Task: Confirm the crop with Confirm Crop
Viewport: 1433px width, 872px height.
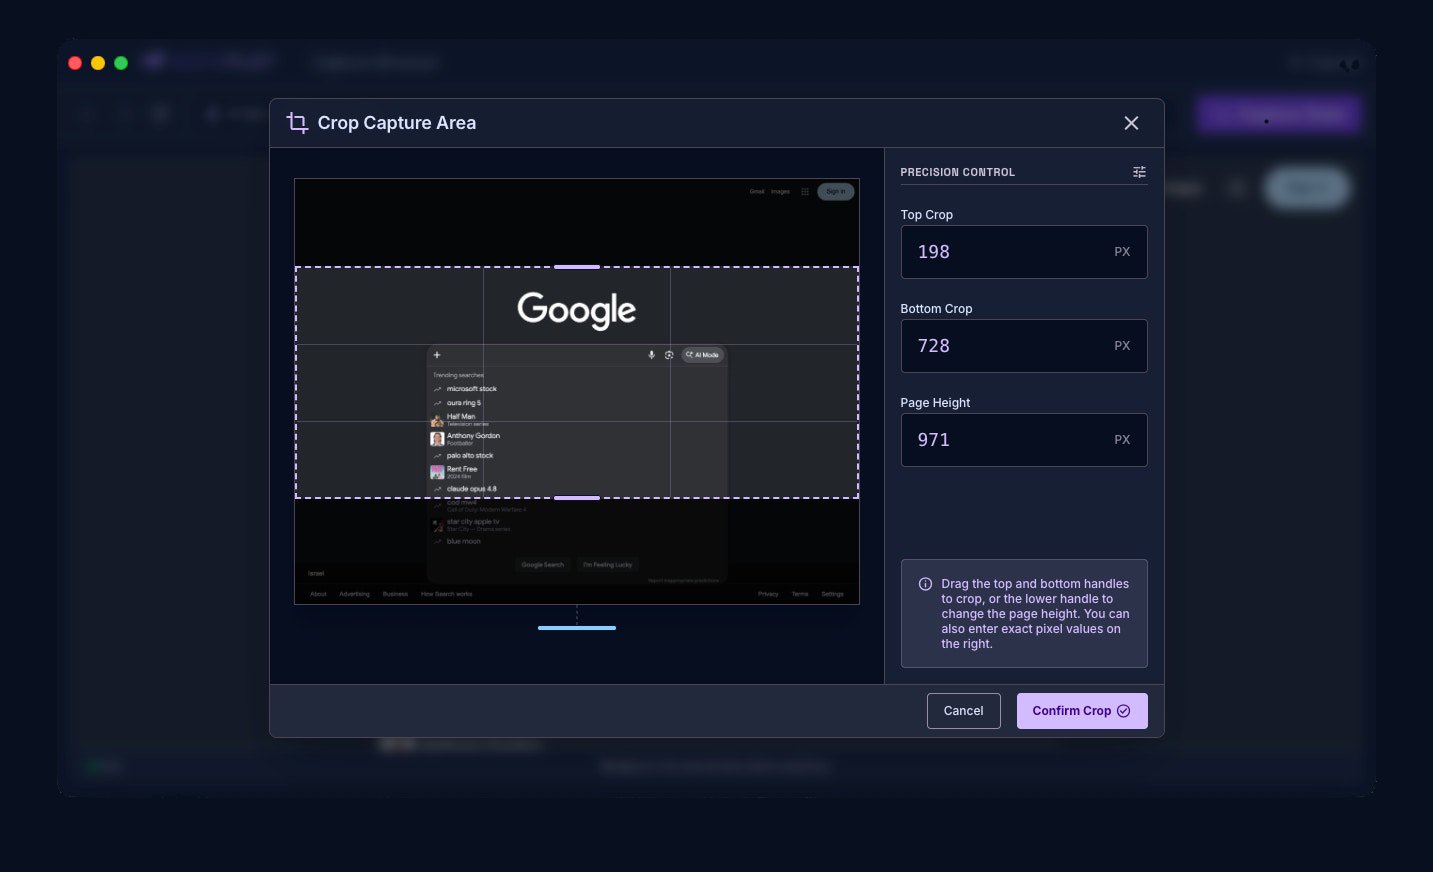Action: (x=1082, y=711)
